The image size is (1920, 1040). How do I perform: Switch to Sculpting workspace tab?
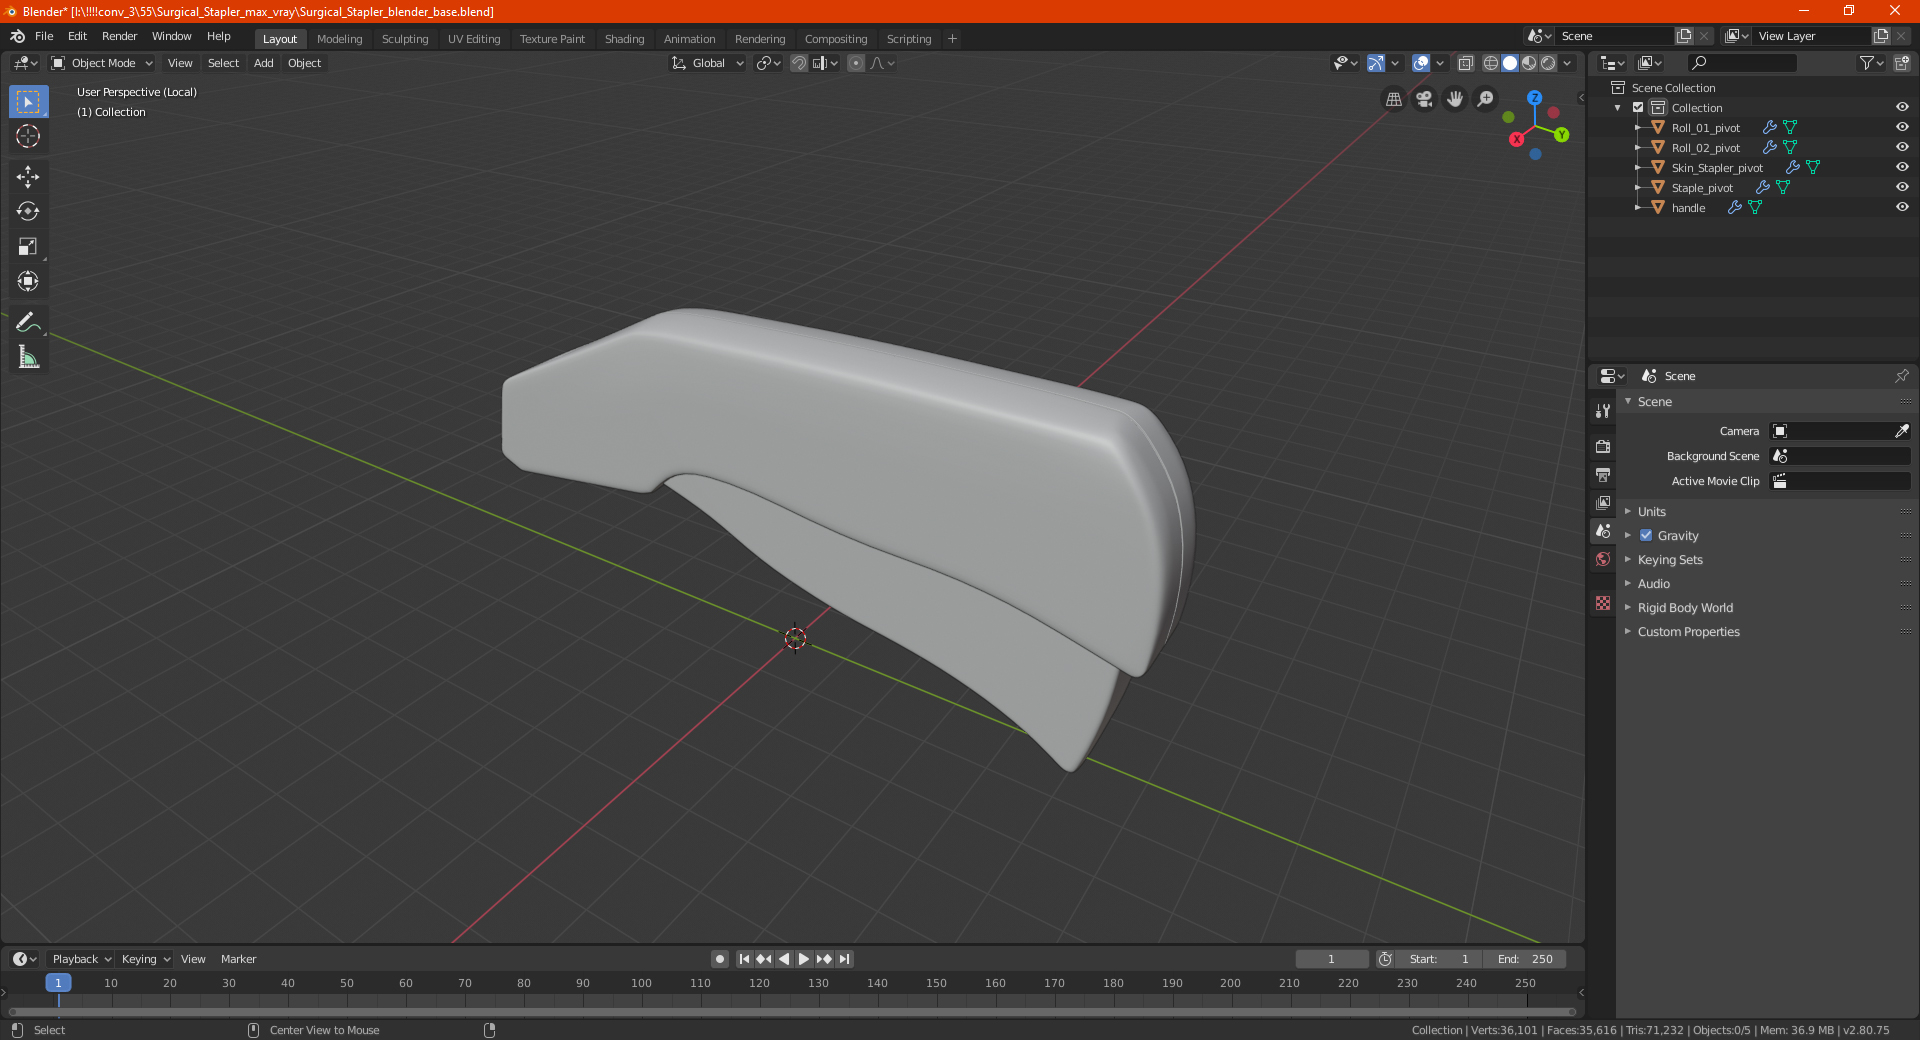[x=405, y=39]
